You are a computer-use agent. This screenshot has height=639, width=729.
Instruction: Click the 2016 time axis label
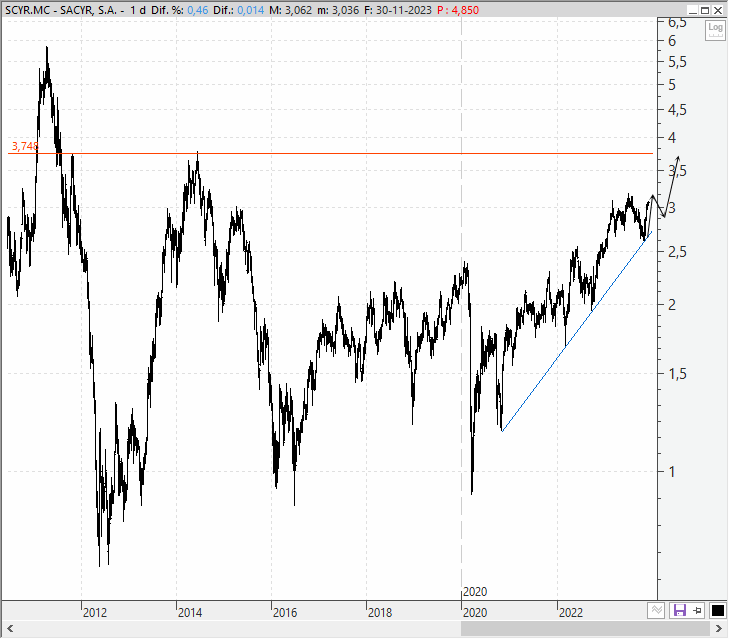(285, 612)
